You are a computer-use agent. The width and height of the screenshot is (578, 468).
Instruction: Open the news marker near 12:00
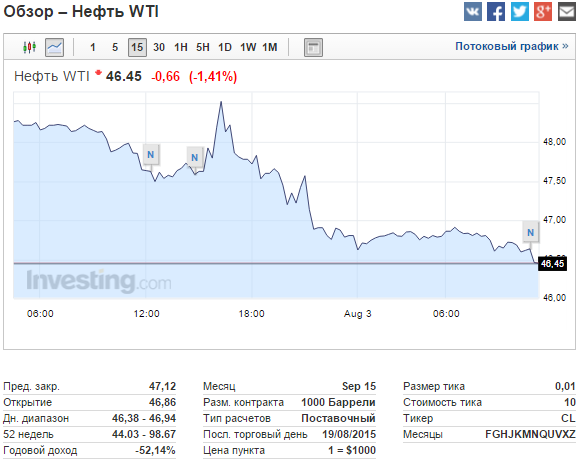click(151, 154)
